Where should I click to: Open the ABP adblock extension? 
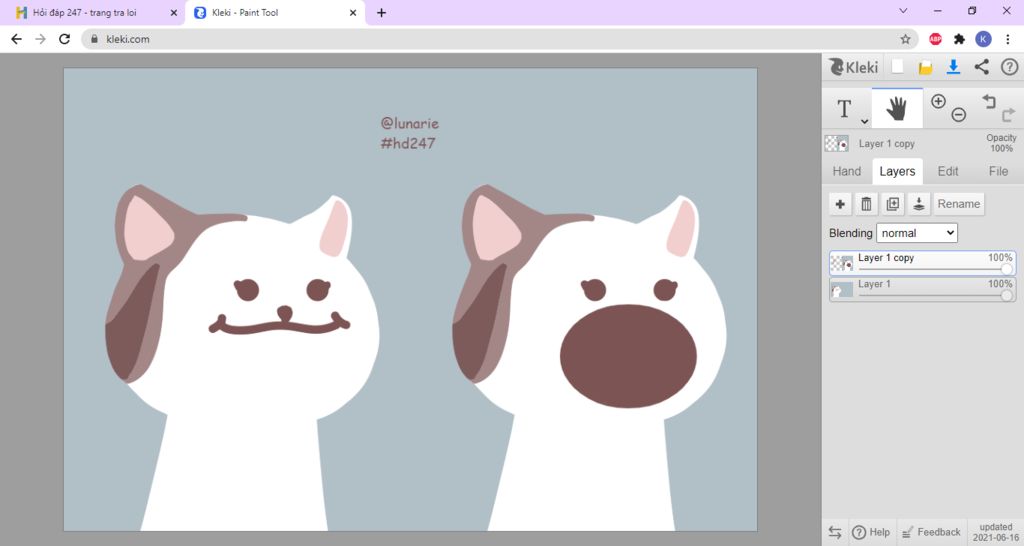pos(935,39)
